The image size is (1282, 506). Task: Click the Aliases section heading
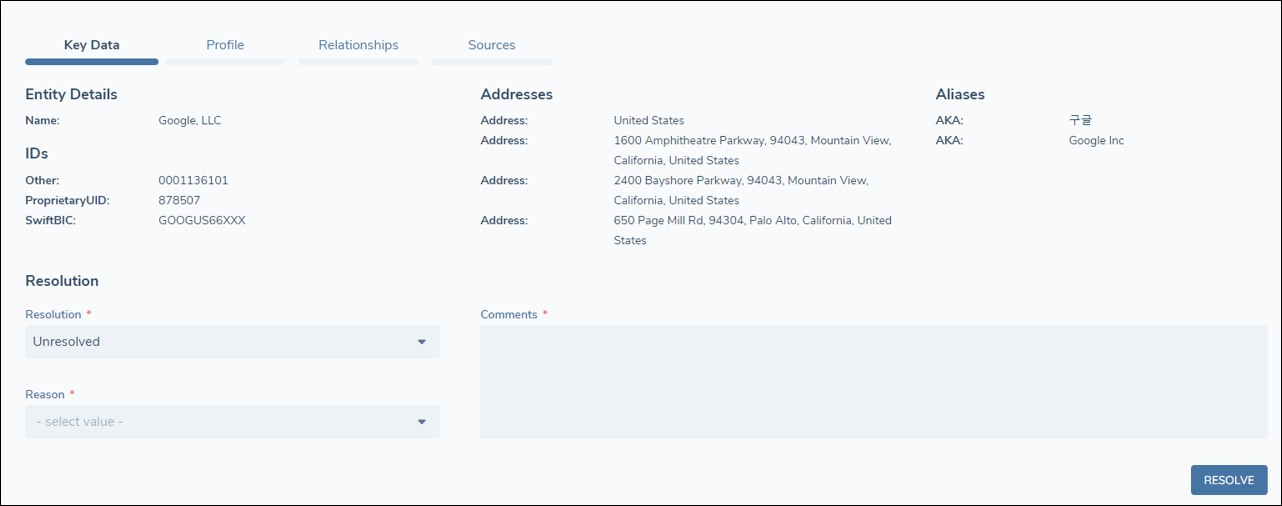coord(960,95)
